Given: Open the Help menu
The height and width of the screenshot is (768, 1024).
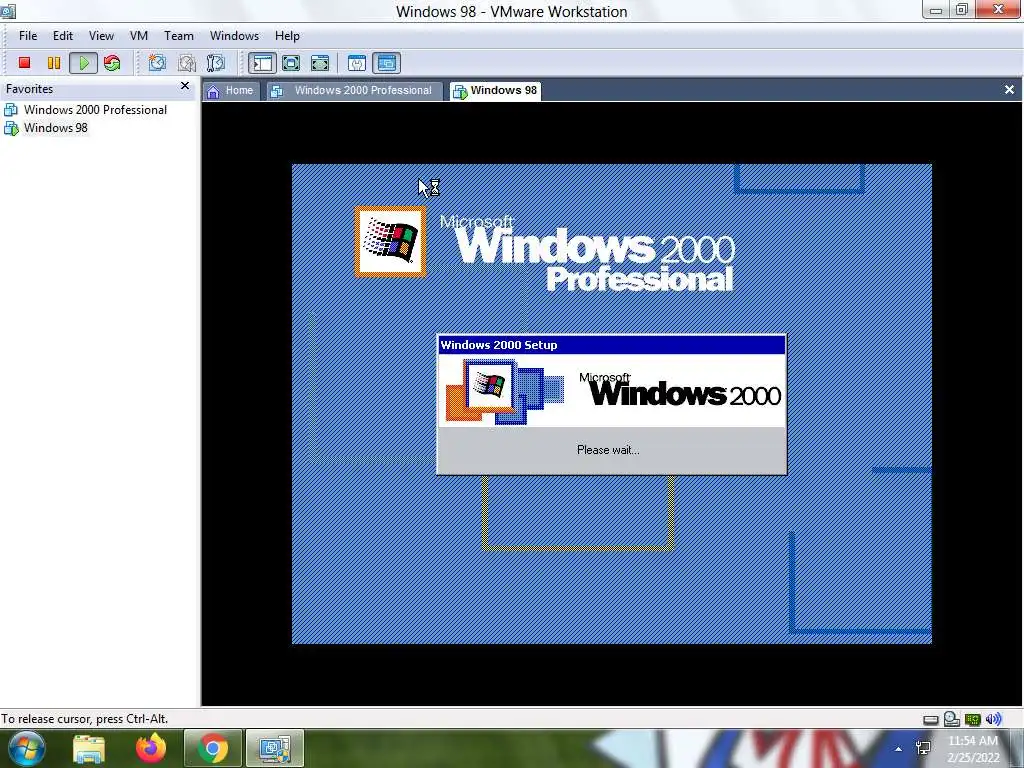Looking at the screenshot, I should click(287, 36).
